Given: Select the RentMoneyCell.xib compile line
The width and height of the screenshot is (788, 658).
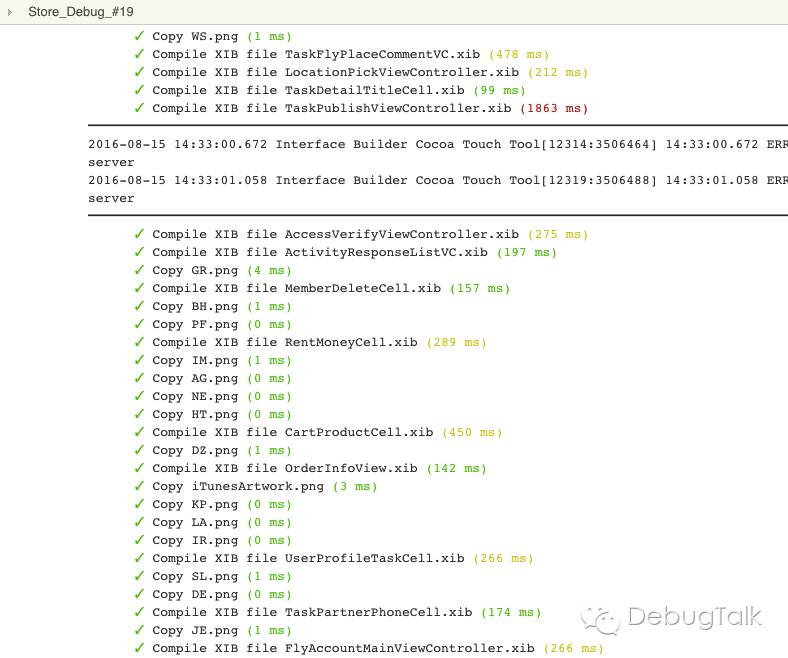Looking at the screenshot, I should coord(310,342).
